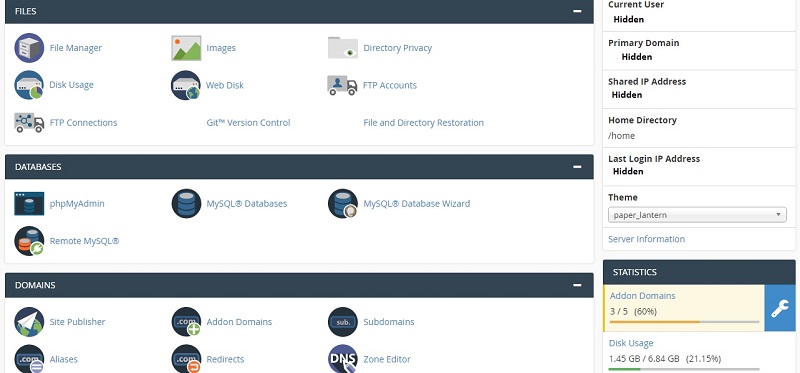Open the File Manager link

(x=76, y=48)
